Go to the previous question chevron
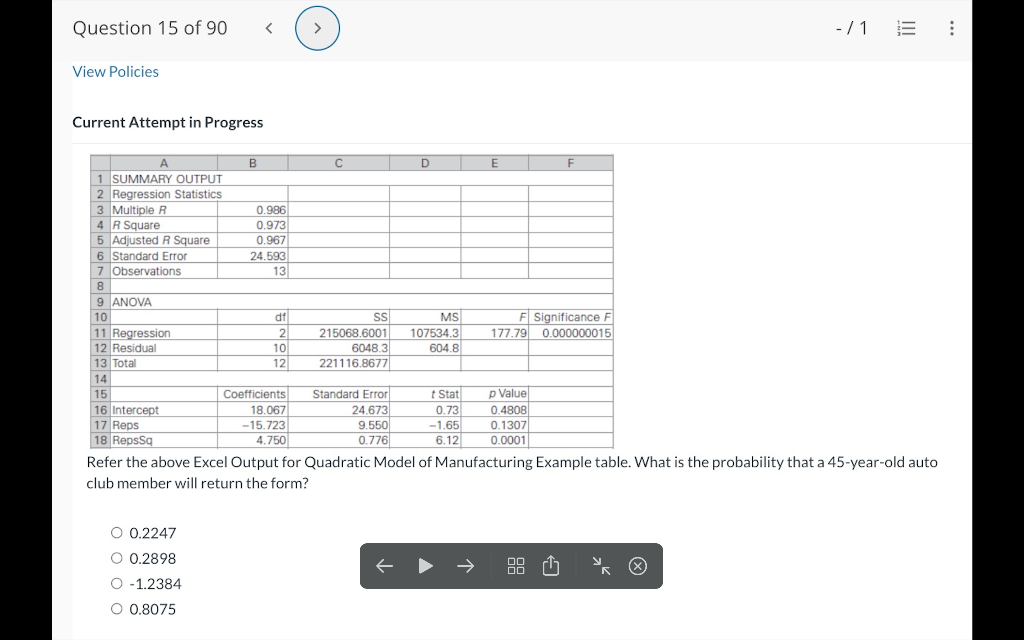Viewport: 1024px width, 640px height. click(x=268, y=28)
